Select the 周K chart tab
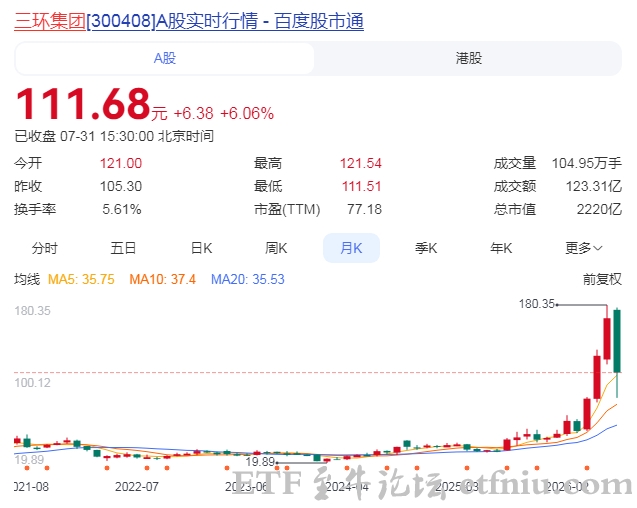The height and width of the screenshot is (508, 637). point(276,248)
